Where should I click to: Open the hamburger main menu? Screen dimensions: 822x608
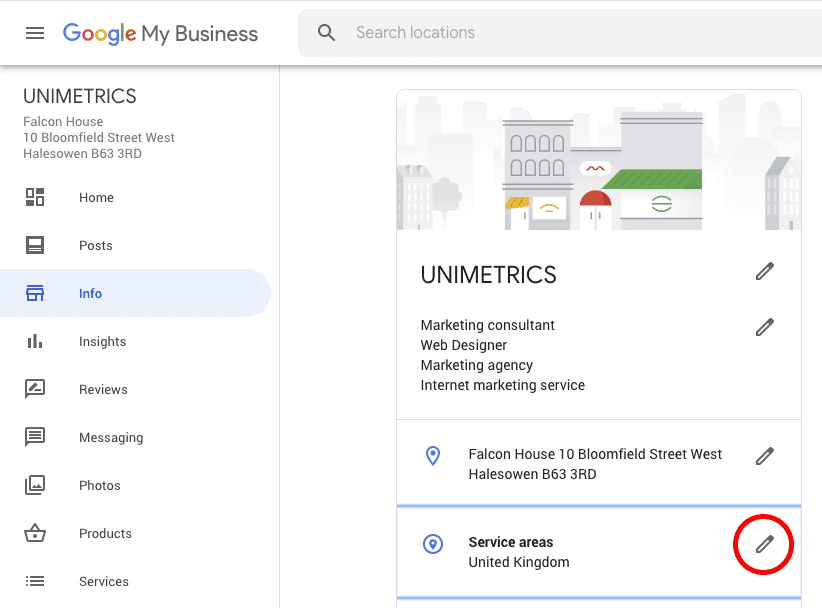(35, 34)
